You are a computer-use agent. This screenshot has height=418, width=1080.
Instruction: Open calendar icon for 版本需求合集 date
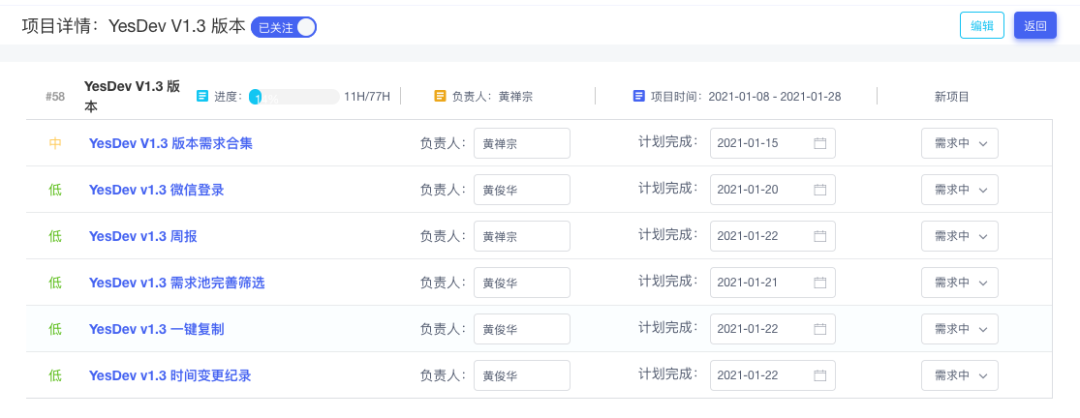click(x=820, y=143)
